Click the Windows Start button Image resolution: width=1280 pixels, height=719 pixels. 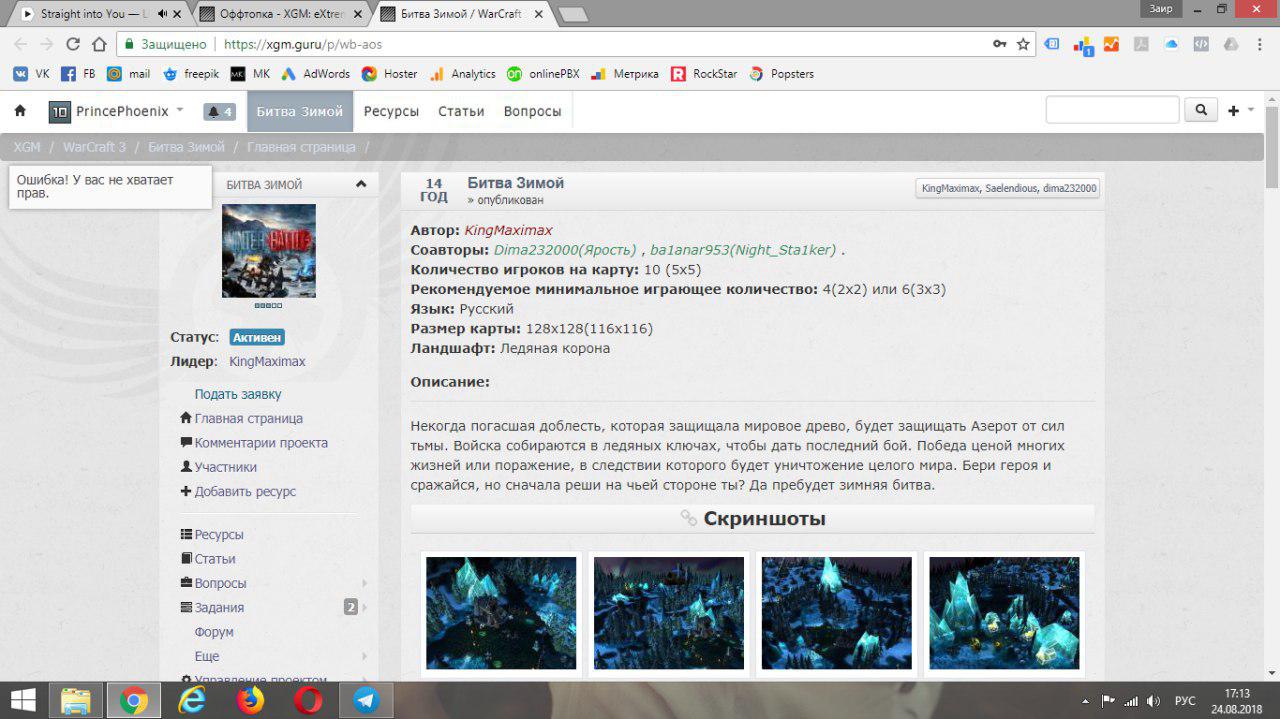tap(23, 701)
